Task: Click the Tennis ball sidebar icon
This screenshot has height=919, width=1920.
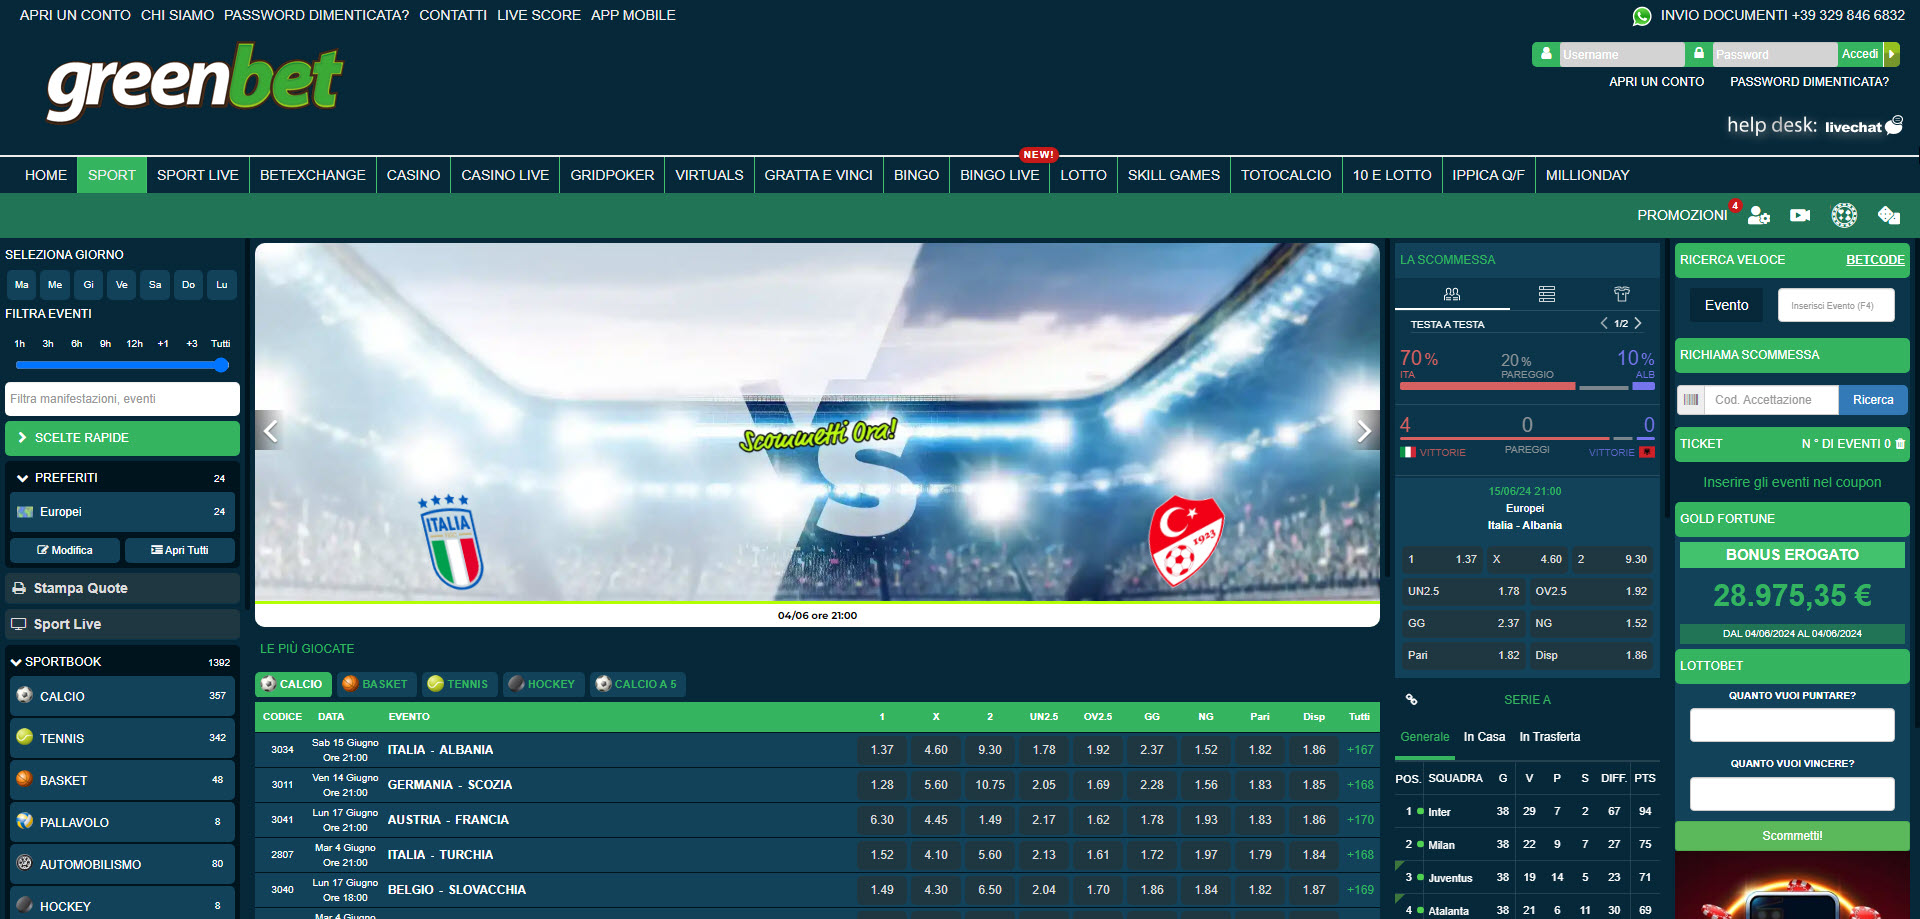Action: (x=25, y=737)
